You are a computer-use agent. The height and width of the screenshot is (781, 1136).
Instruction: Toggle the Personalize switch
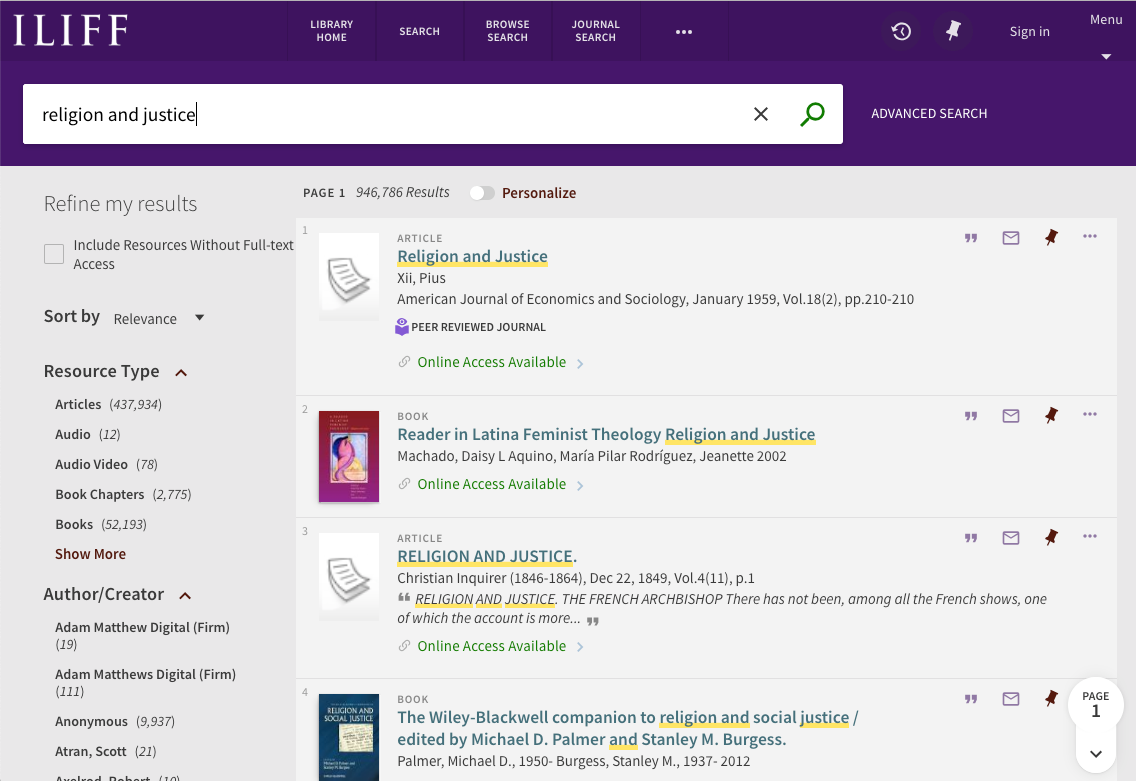(x=482, y=193)
